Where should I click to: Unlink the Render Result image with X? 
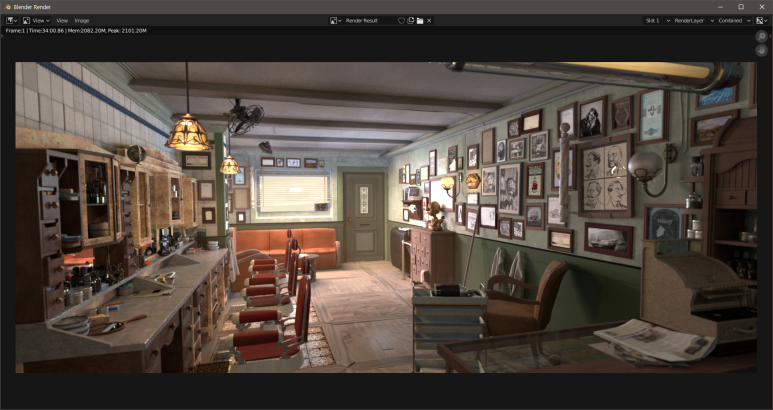click(430, 20)
